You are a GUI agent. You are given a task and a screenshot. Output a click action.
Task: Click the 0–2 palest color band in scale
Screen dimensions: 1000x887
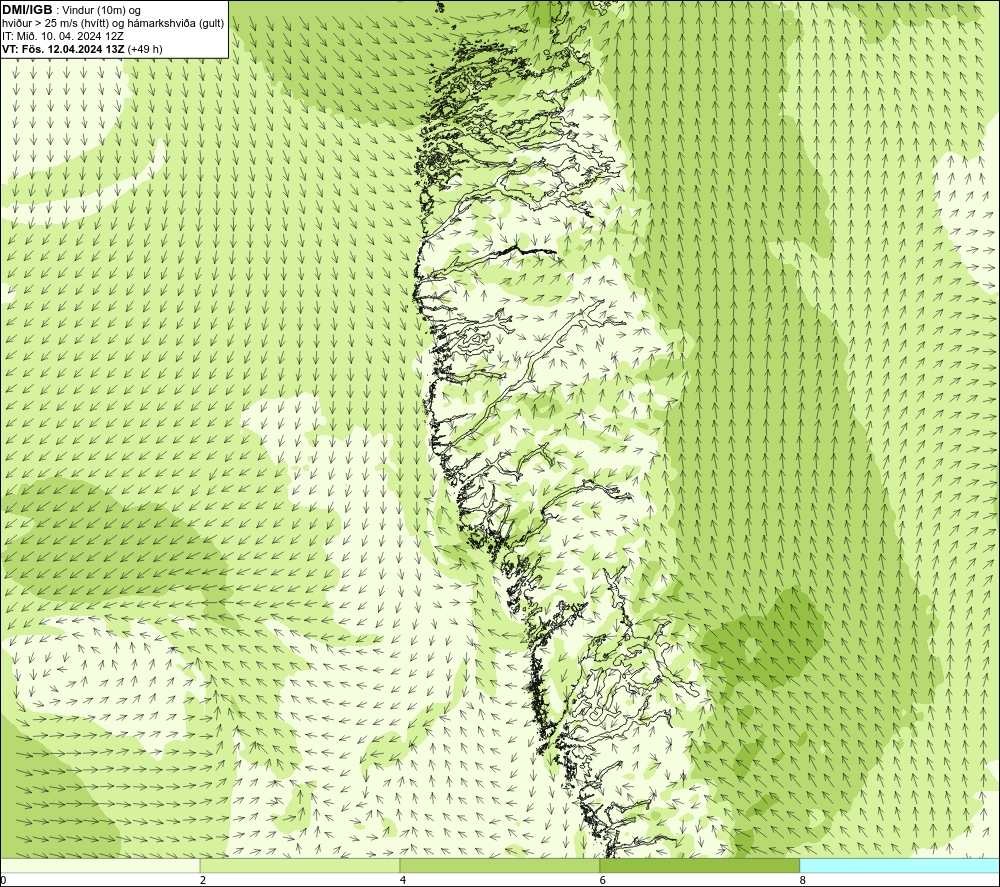click(100, 865)
